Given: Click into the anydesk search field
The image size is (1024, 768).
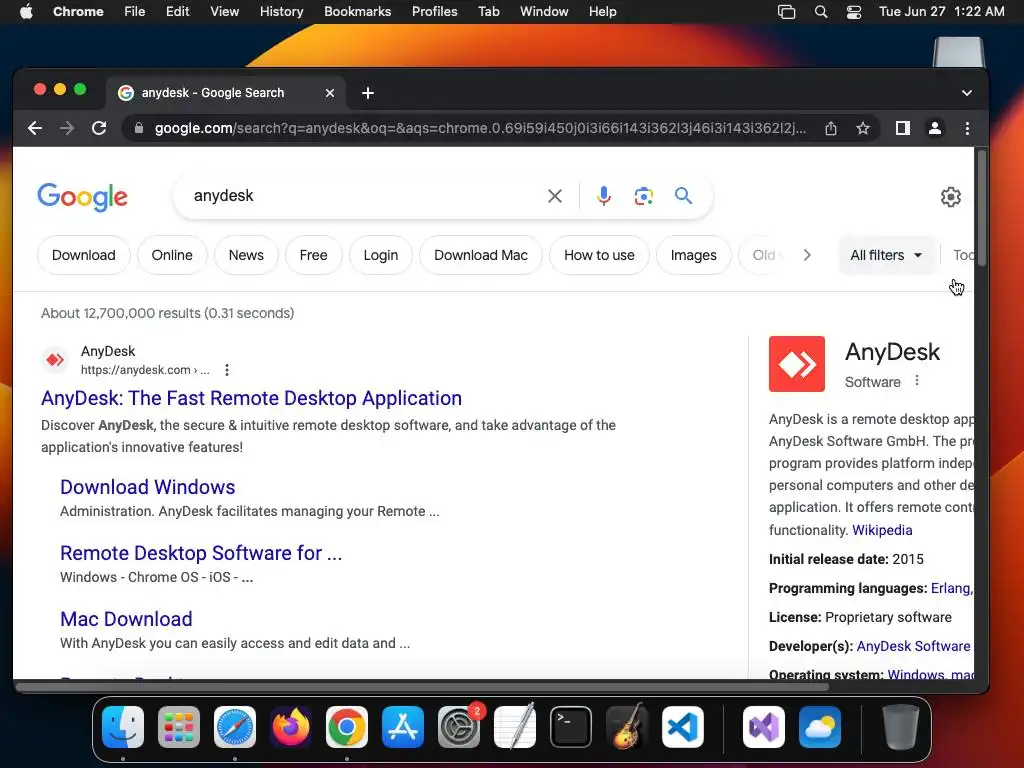Looking at the screenshot, I should pos(366,196).
